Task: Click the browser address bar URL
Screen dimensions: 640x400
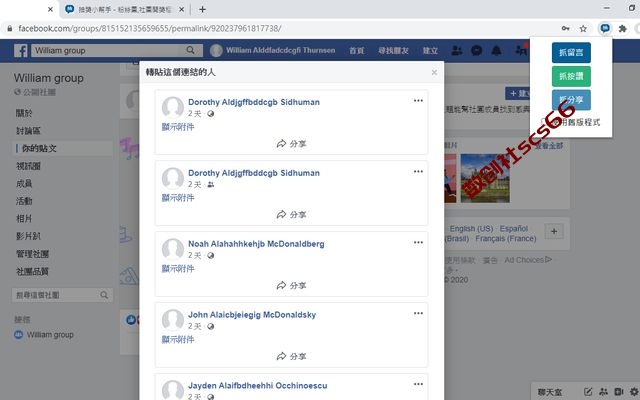Action: 150,29
